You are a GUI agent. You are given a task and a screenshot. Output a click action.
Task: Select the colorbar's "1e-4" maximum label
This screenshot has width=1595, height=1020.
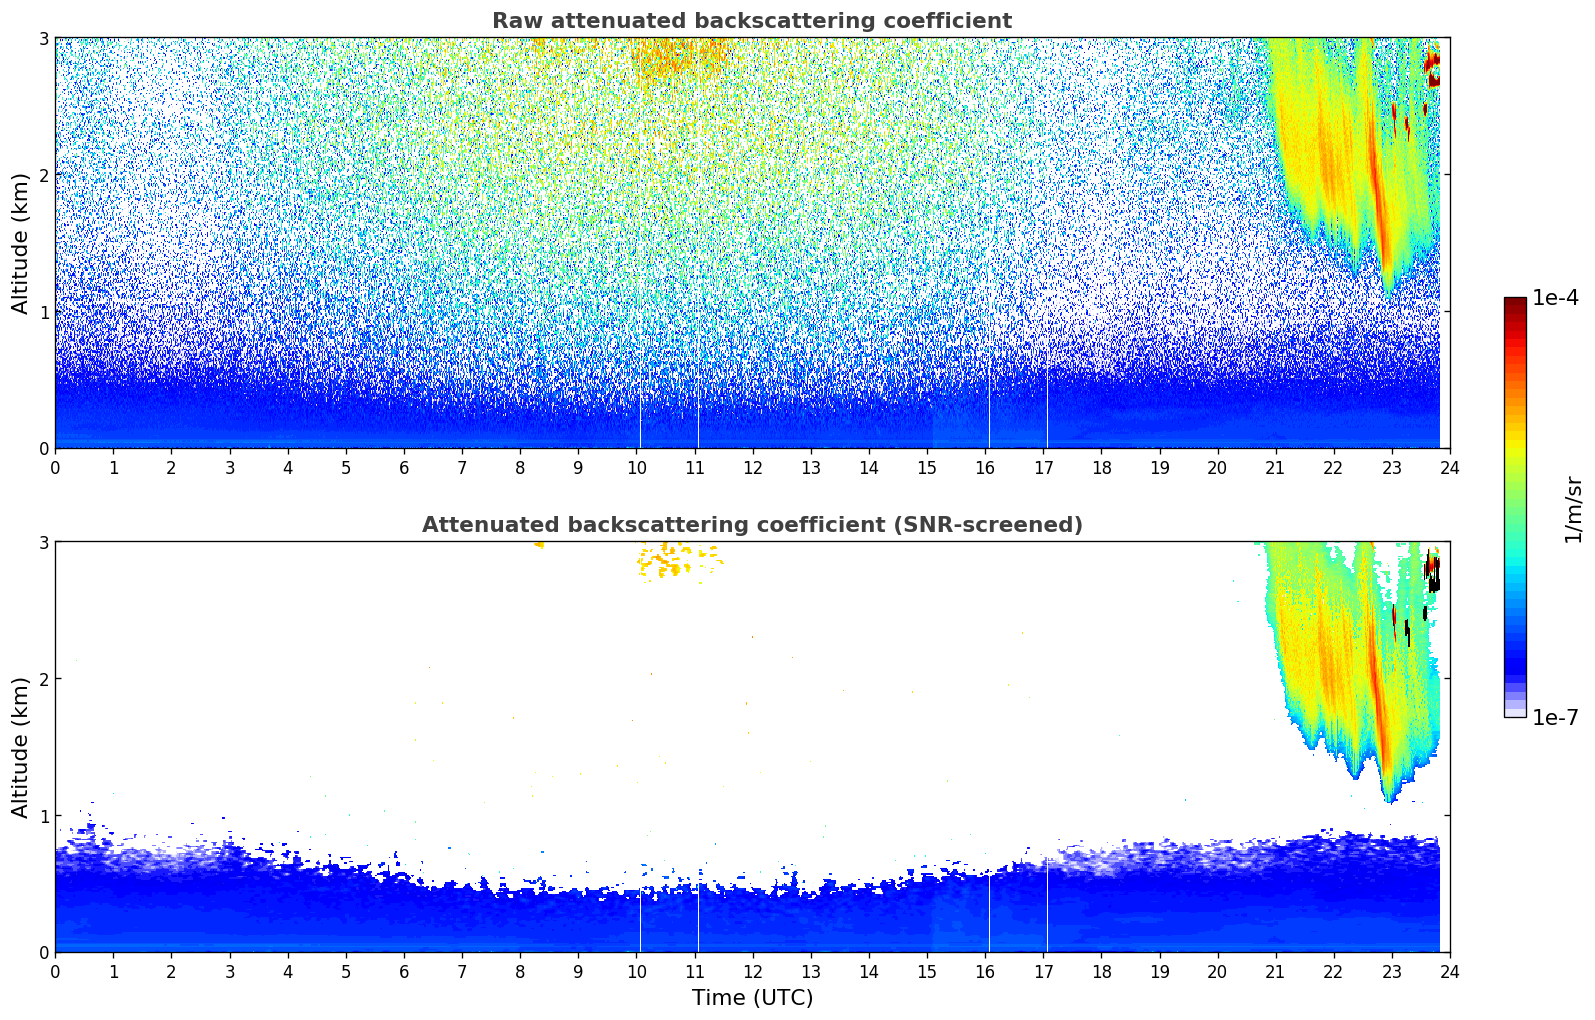[x=1555, y=298]
